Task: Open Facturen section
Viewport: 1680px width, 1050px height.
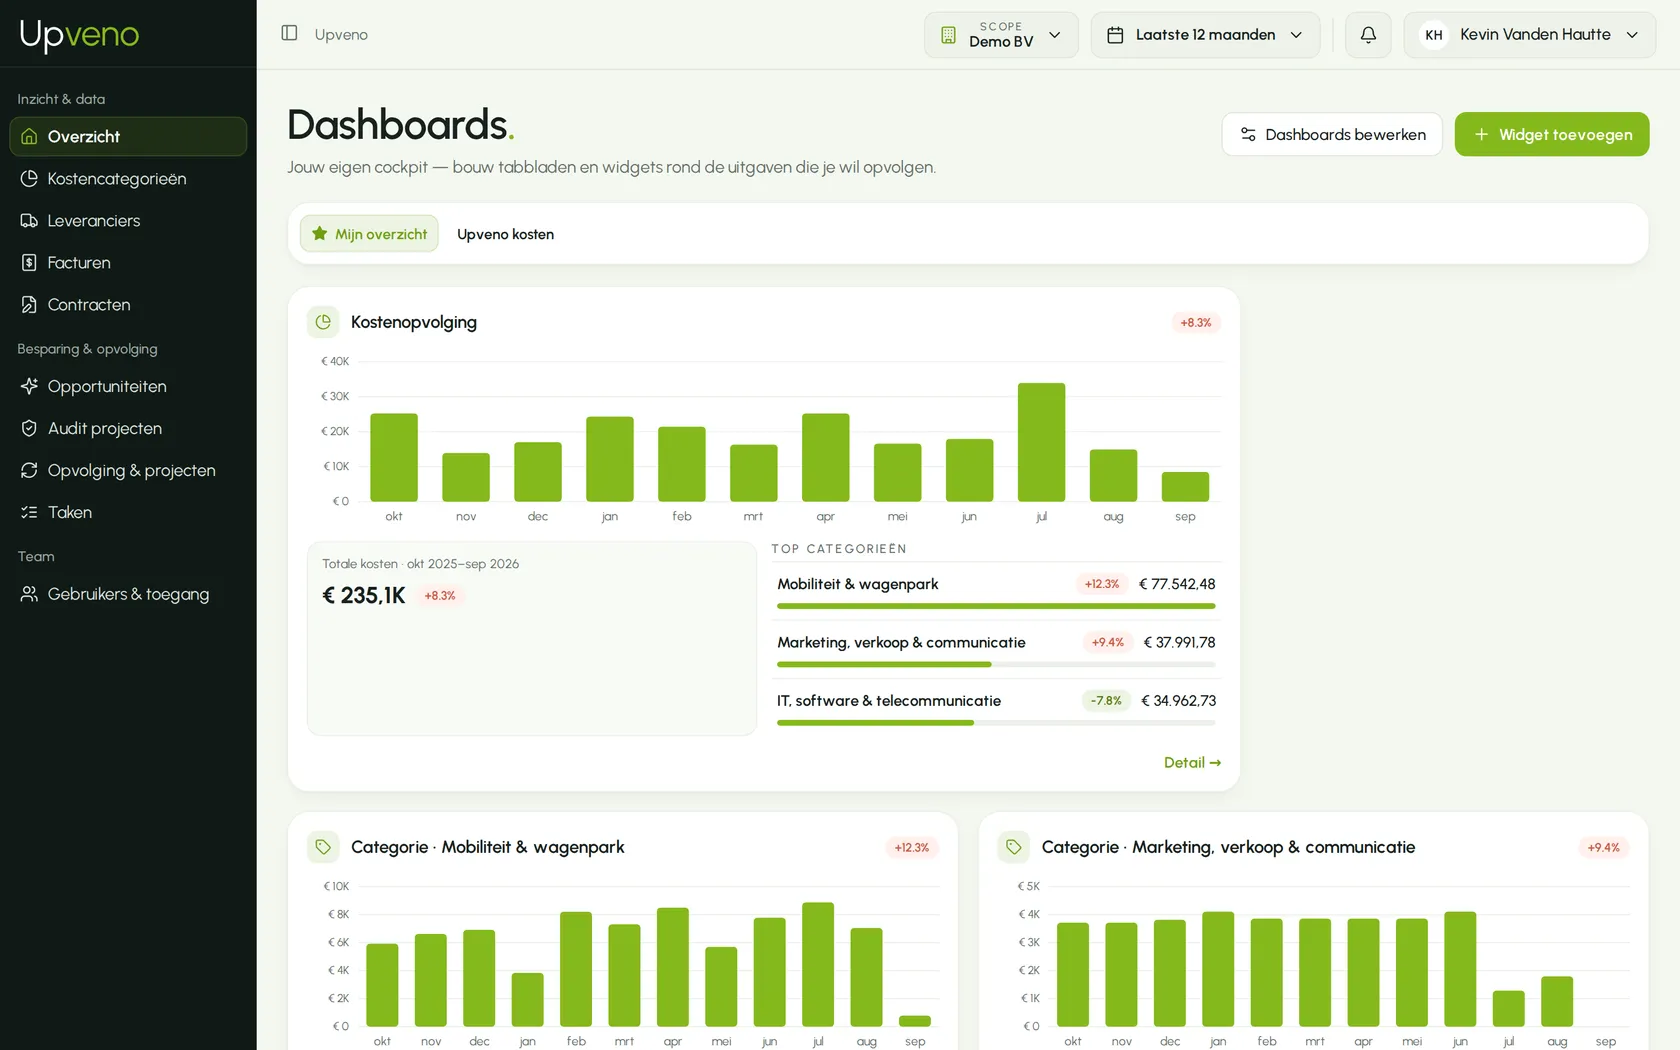Action: 128,263
